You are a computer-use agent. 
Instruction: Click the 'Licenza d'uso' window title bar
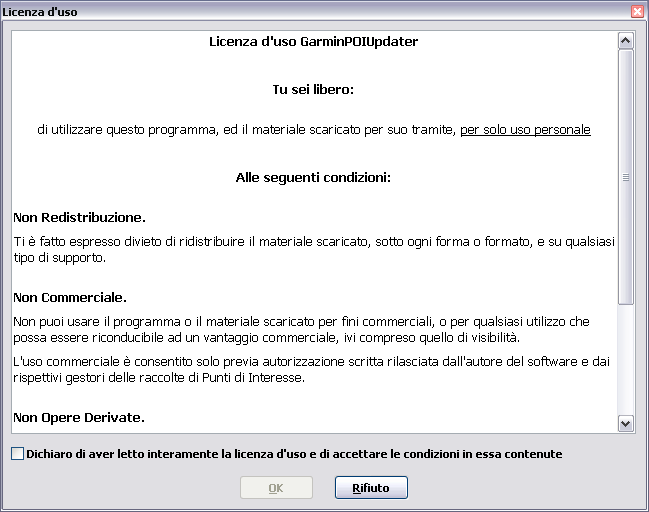tap(300, 11)
